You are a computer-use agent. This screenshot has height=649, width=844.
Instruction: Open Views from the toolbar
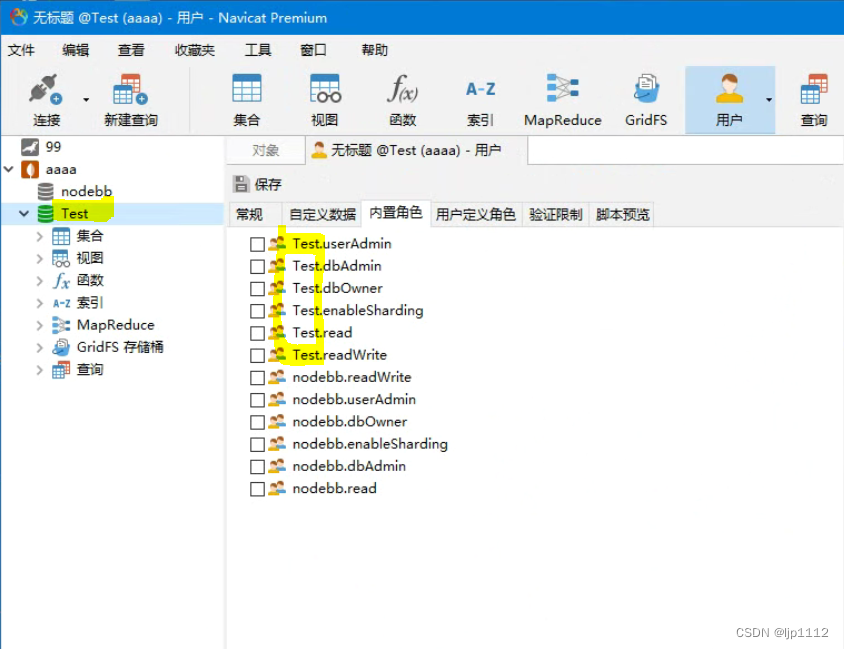click(x=325, y=89)
